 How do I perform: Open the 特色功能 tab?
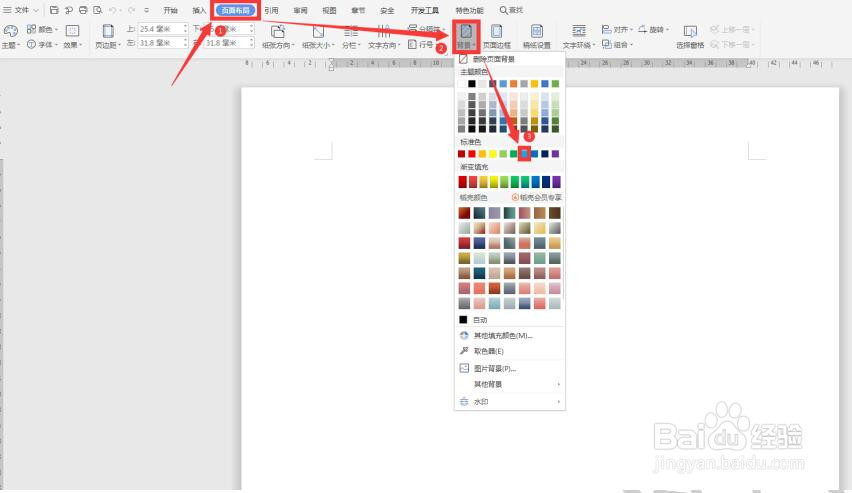[x=469, y=10]
